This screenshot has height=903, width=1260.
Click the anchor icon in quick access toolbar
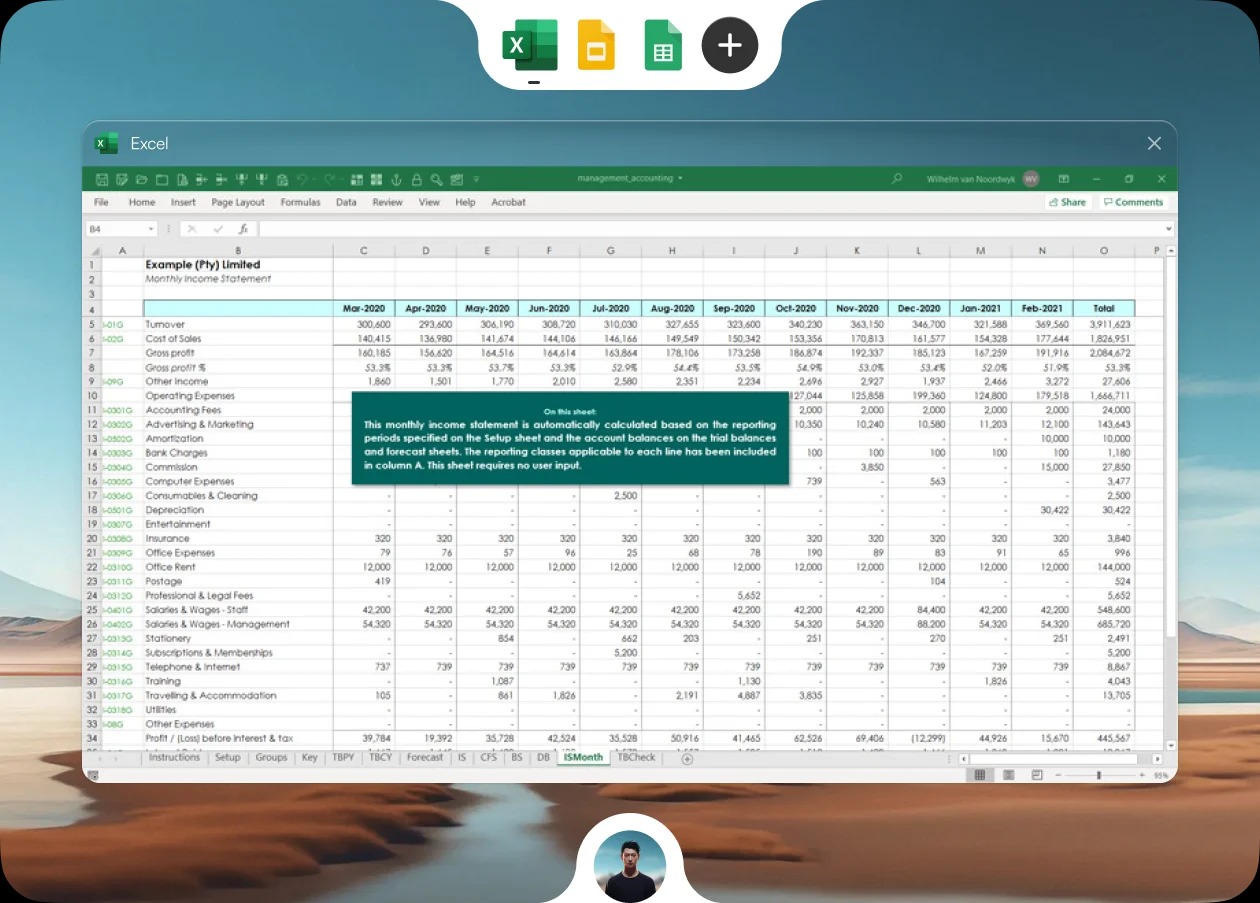tap(396, 179)
